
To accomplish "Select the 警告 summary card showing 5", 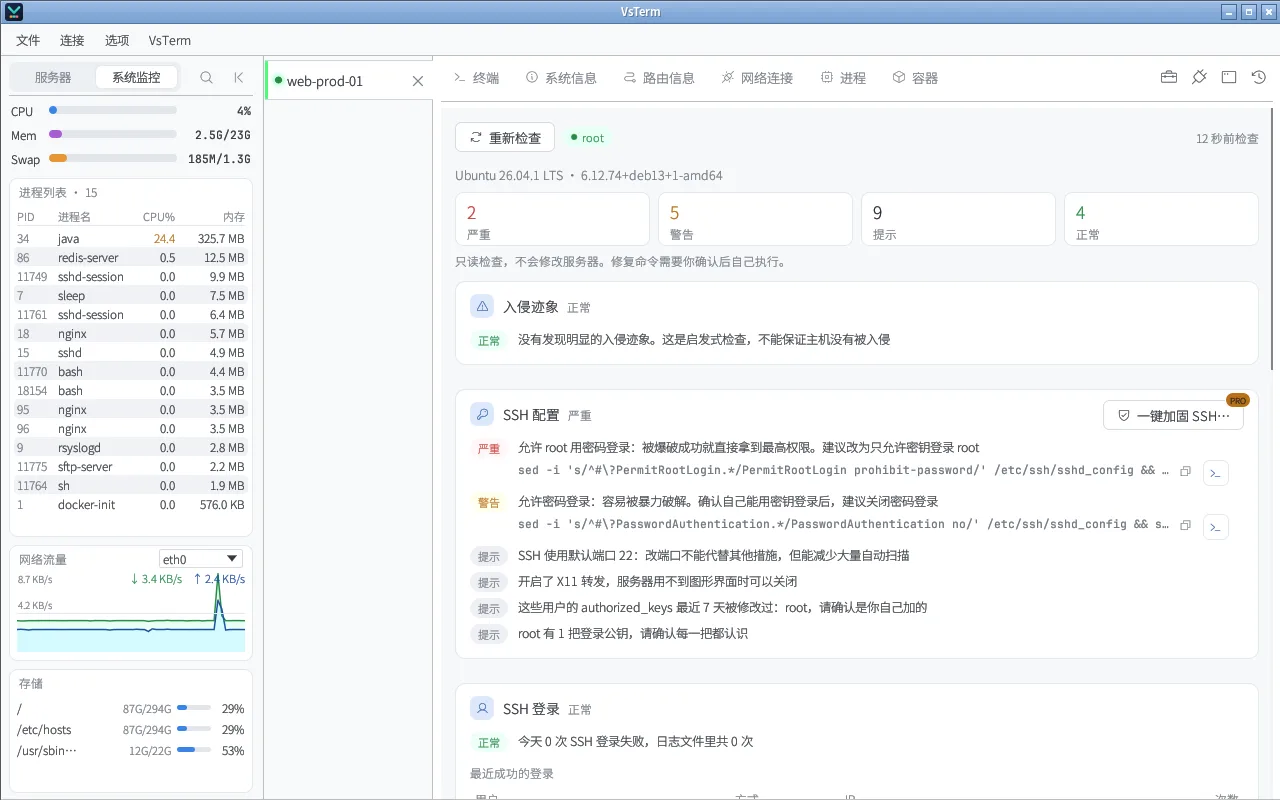I will pyautogui.click(x=755, y=219).
